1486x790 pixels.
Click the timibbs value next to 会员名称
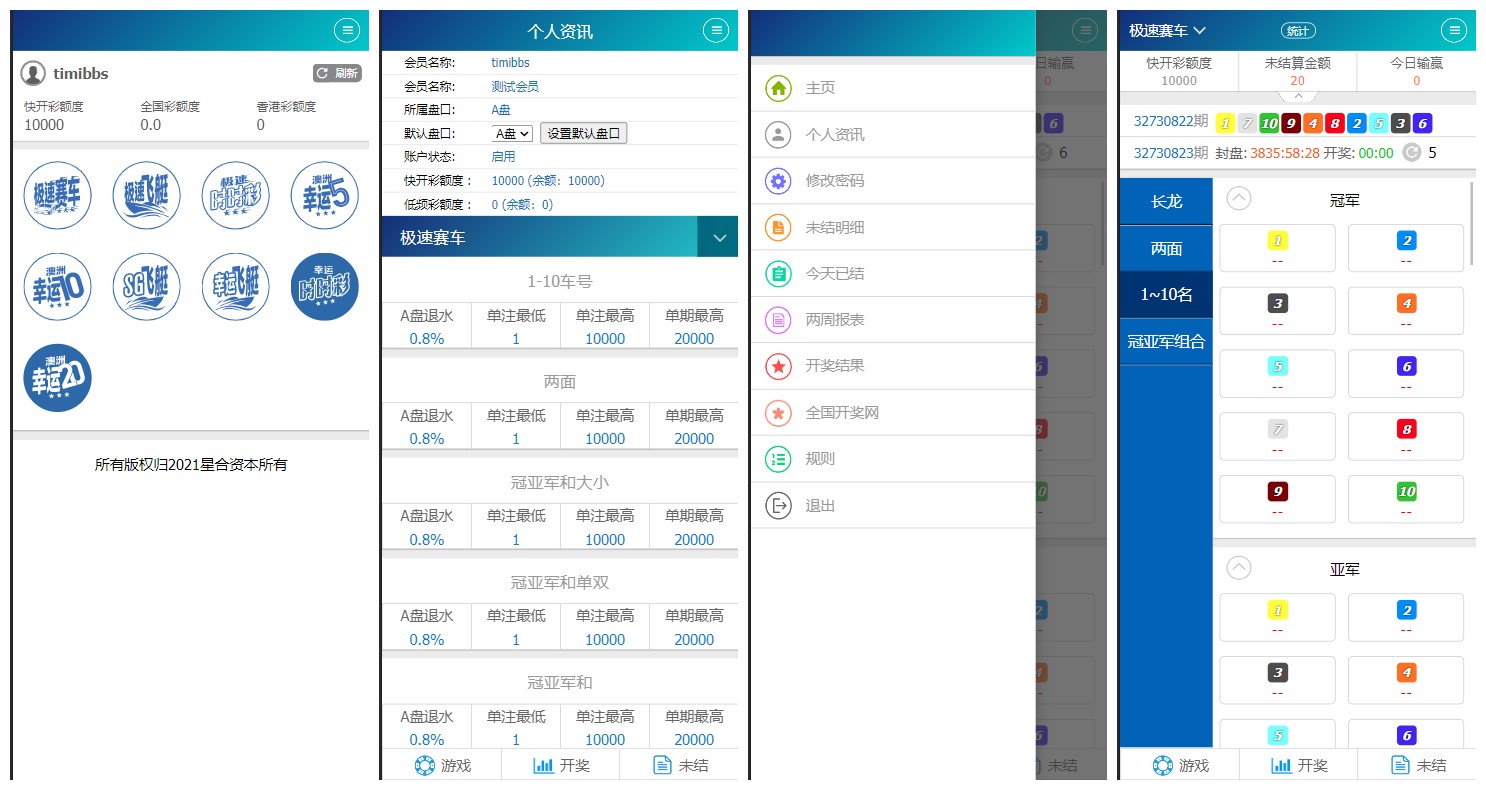point(510,63)
